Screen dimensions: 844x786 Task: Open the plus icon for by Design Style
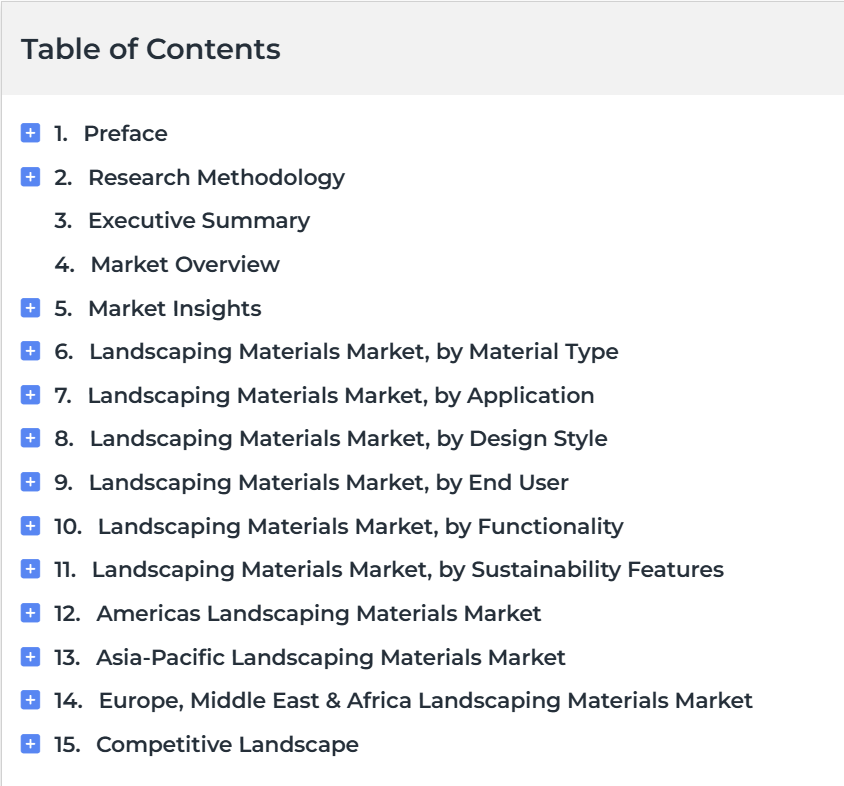coord(30,438)
